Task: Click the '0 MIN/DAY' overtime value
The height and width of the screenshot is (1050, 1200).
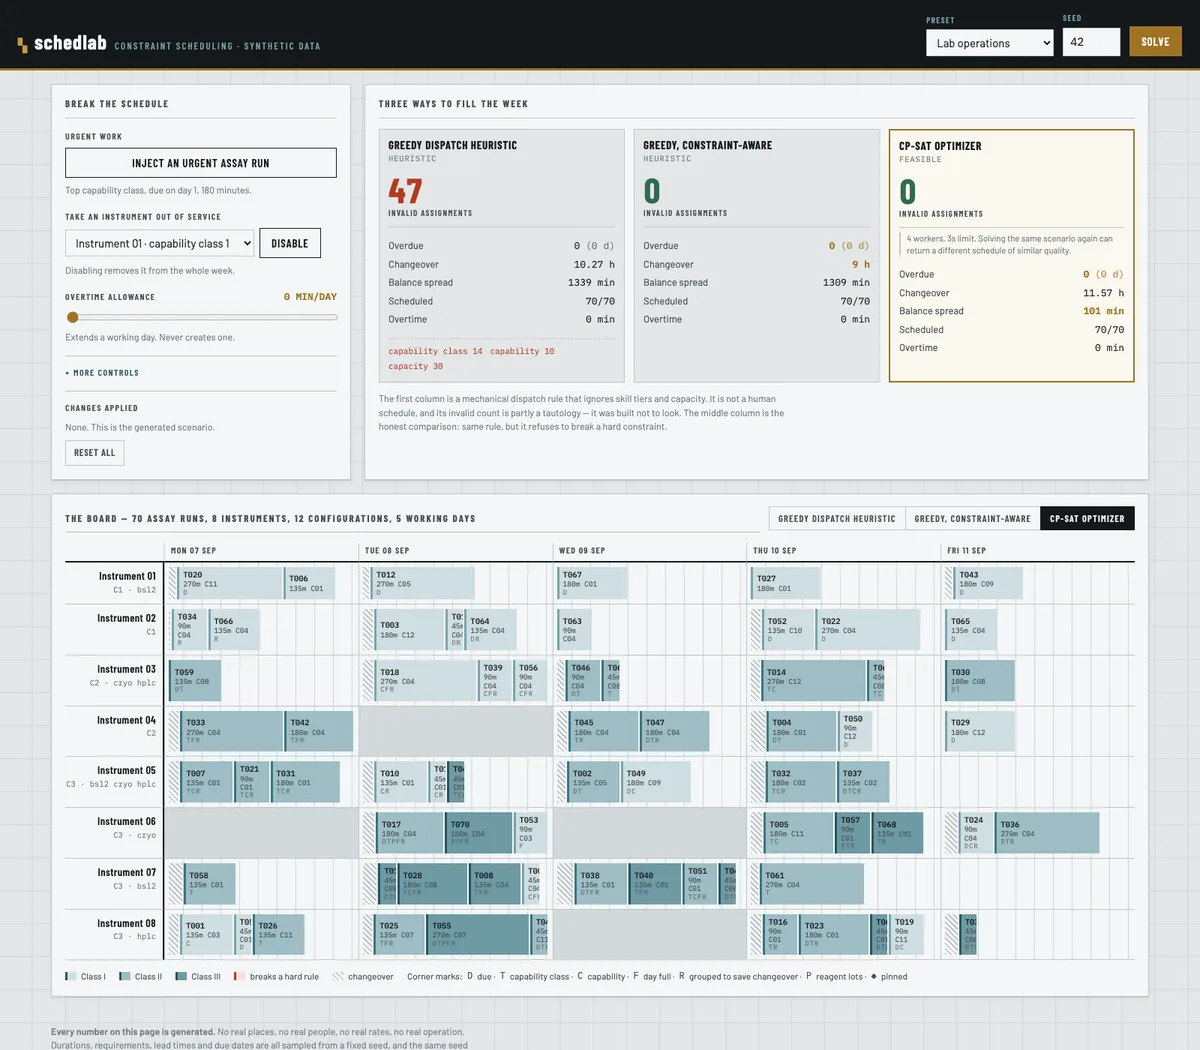Action: pyautogui.click(x=310, y=297)
